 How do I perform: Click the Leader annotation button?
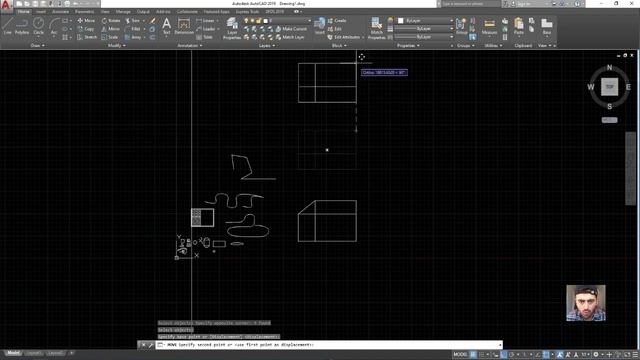(x=207, y=29)
